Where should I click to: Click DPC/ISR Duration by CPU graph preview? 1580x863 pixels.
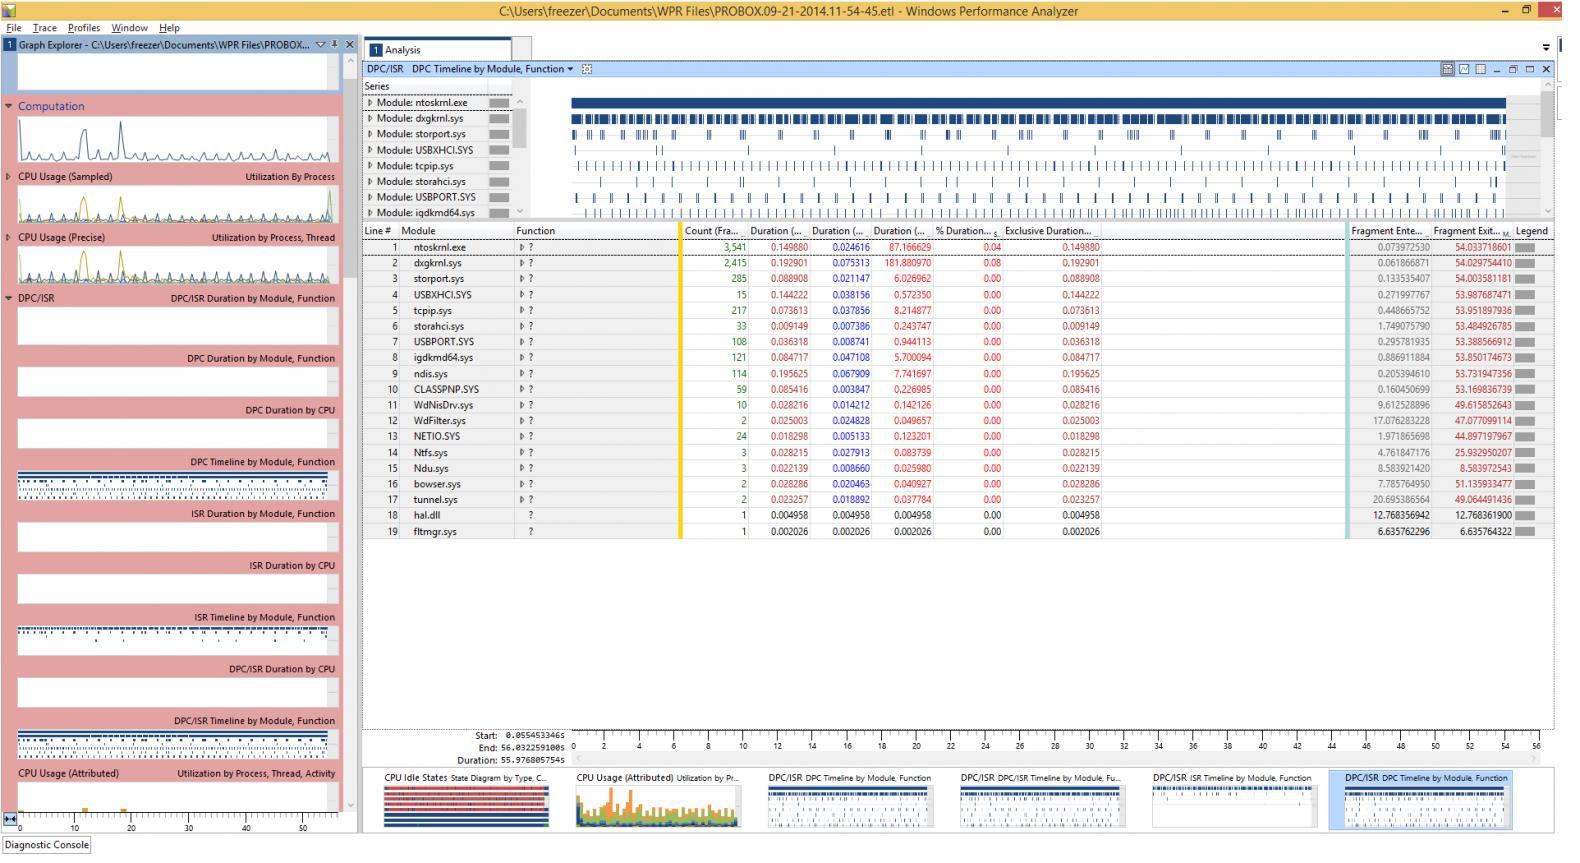178,692
